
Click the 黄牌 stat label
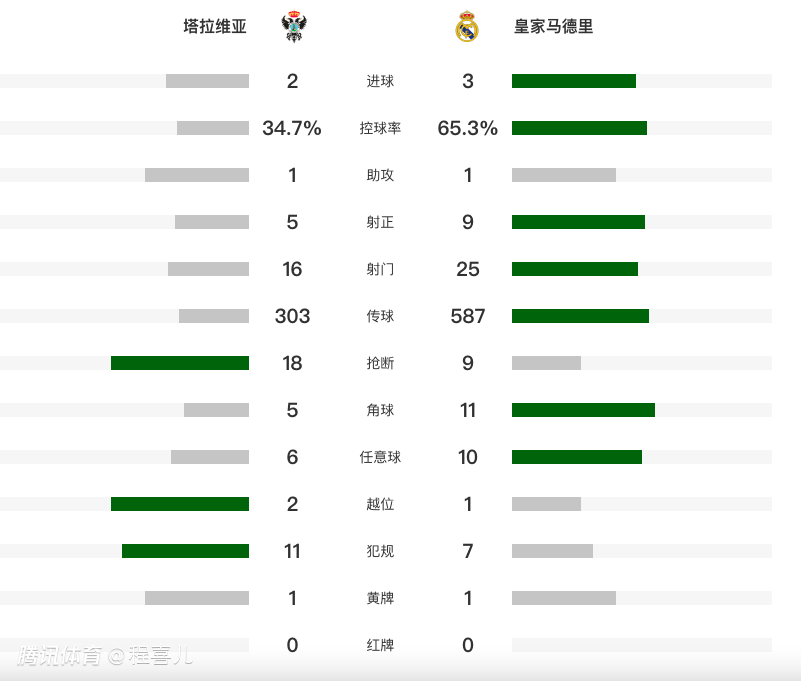click(380, 598)
